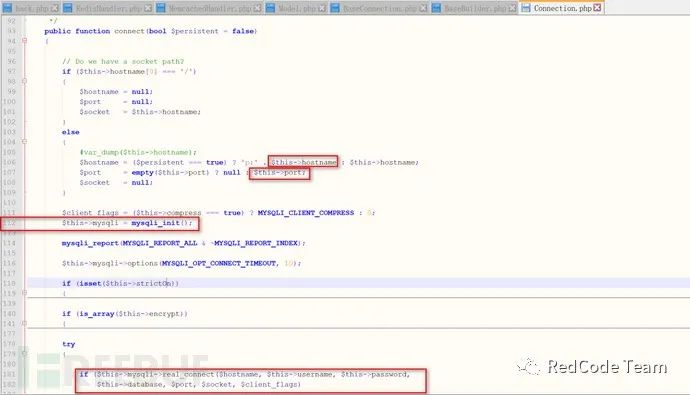This screenshot has height=395, width=690.
Task: Switch to the Model.php tab
Action: click(297, 8)
